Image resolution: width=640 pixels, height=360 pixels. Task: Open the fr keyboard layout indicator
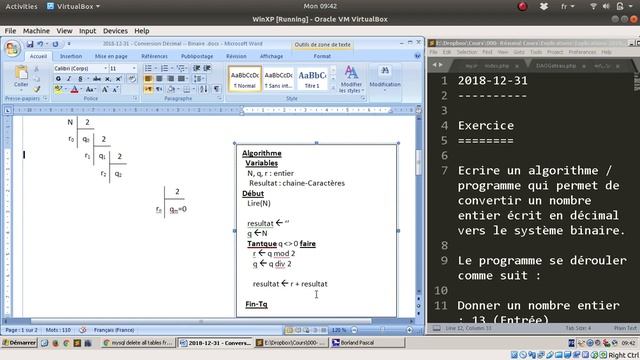pyautogui.click(x=567, y=6)
